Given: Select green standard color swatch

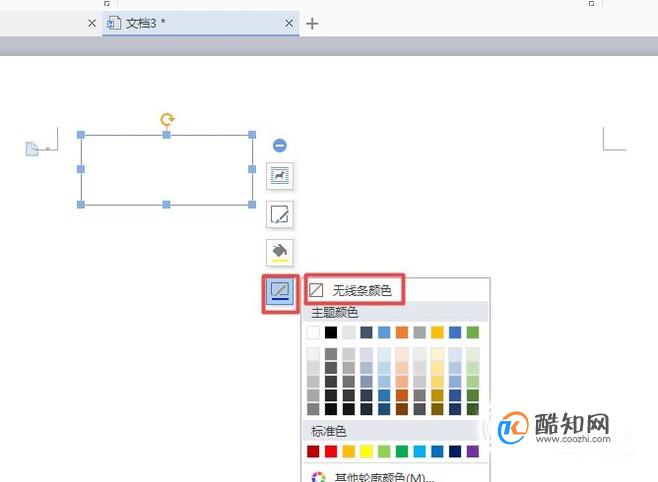Looking at the screenshot, I should pos(402,451).
